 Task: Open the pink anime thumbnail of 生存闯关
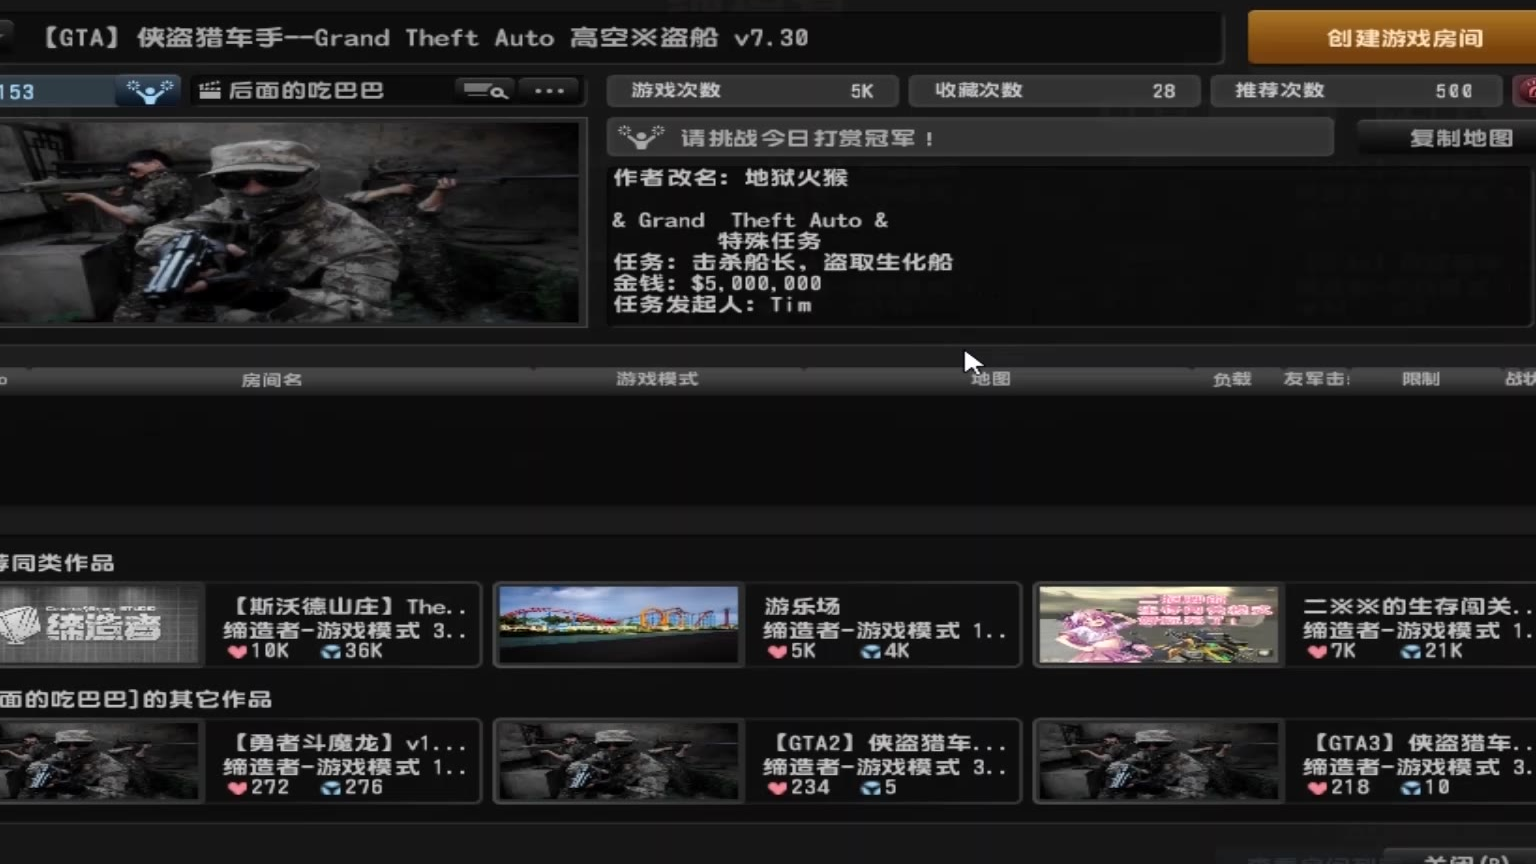point(1158,625)
